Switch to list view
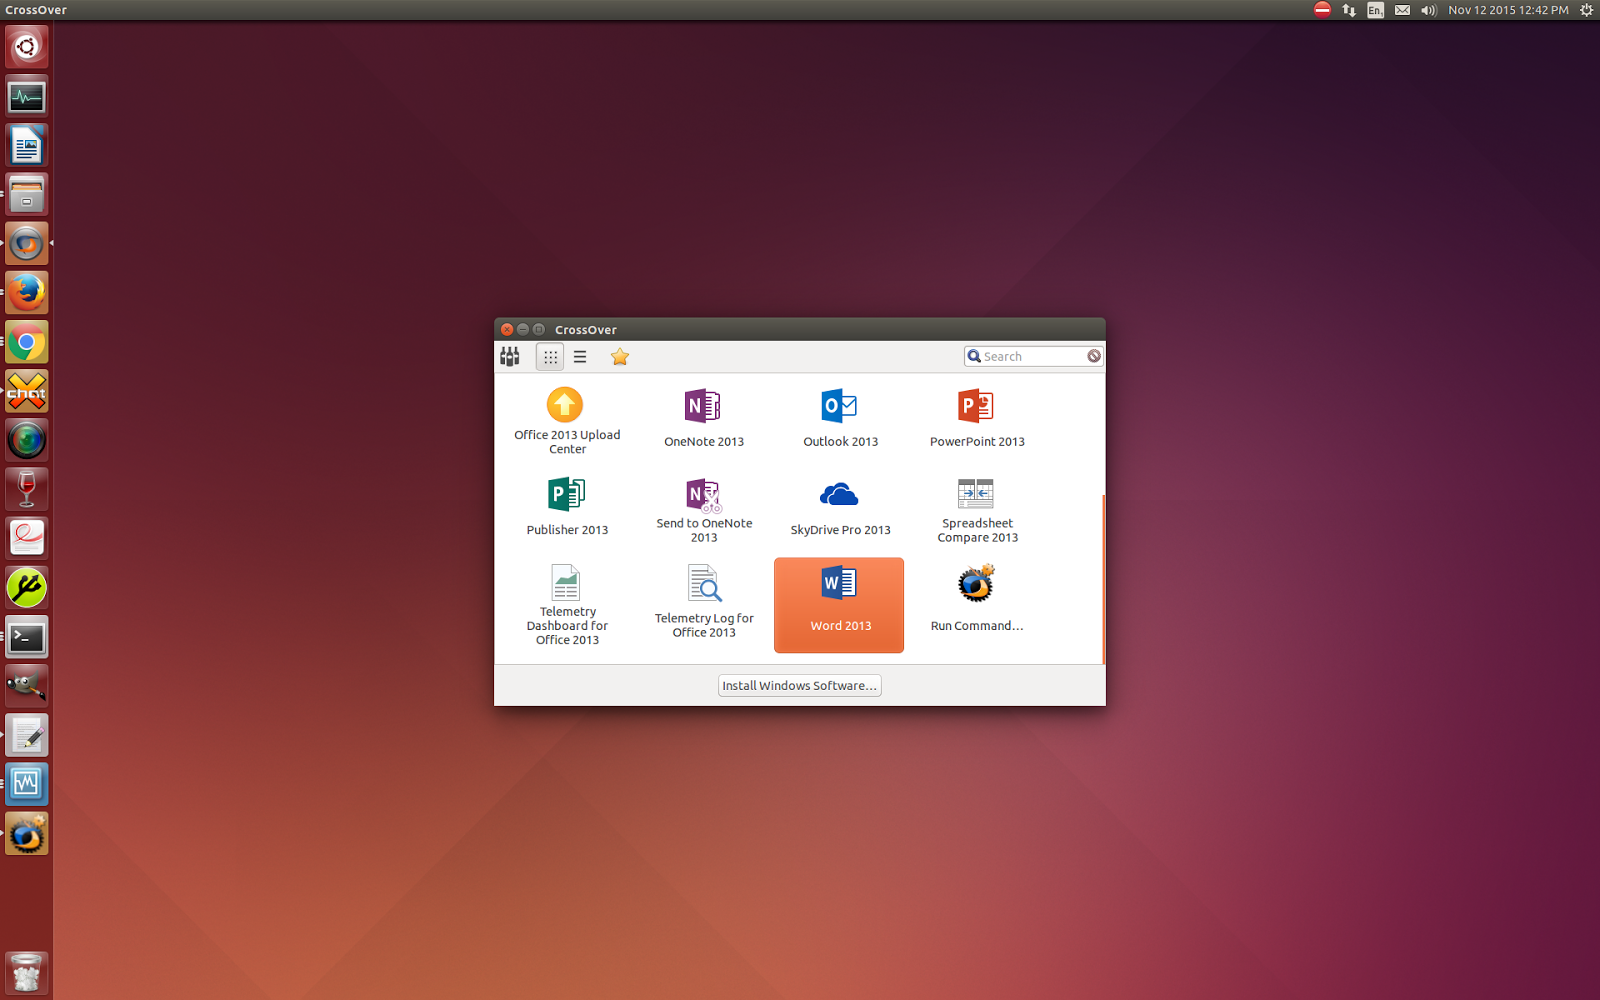 [580, 357]
